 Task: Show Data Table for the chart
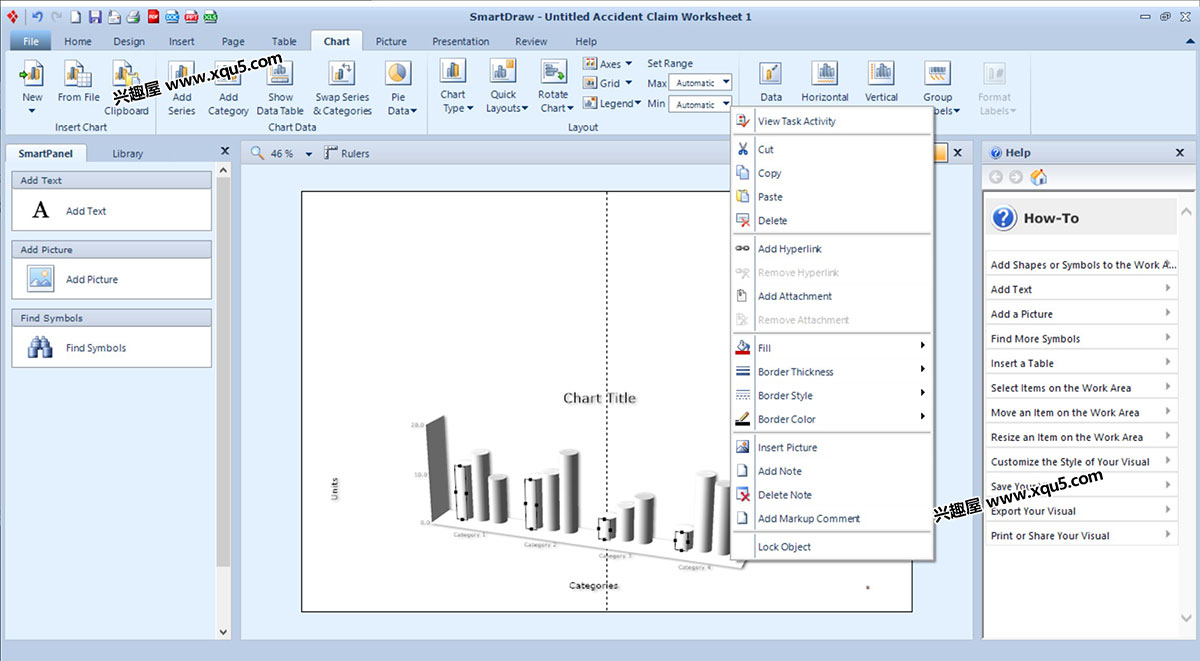point(280,88)
